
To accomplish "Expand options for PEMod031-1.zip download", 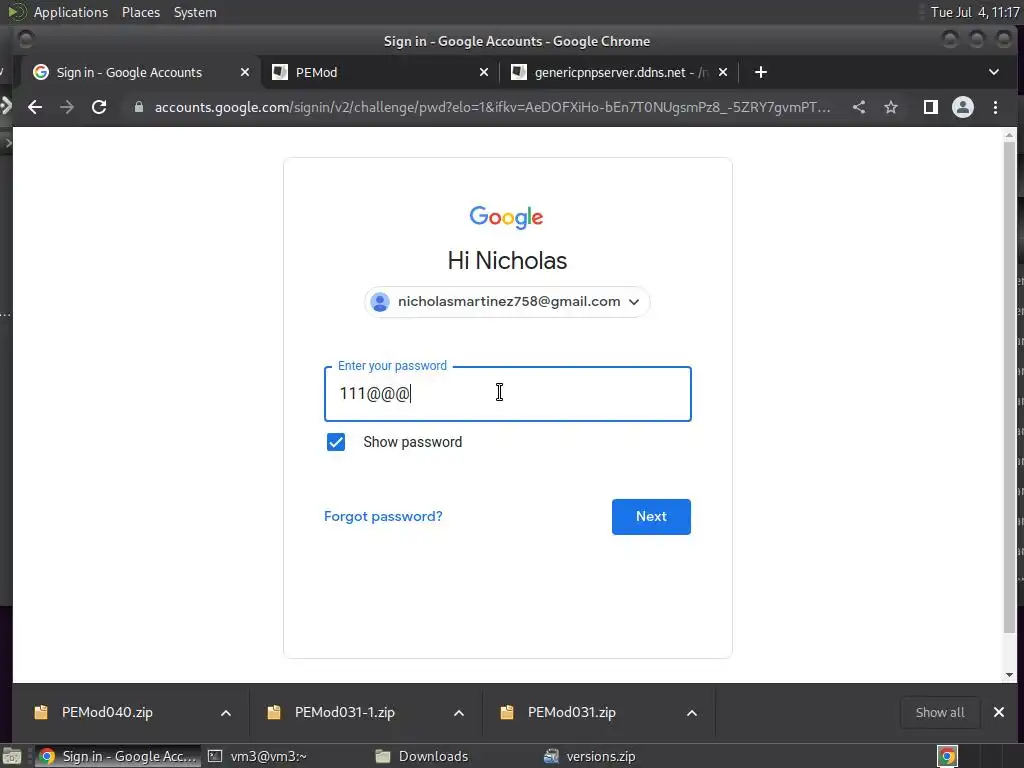I will click(x=459, y=712).
